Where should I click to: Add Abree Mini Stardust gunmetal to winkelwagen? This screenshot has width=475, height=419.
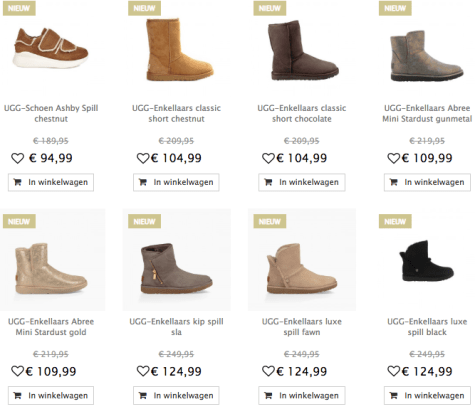pos(427,182)
